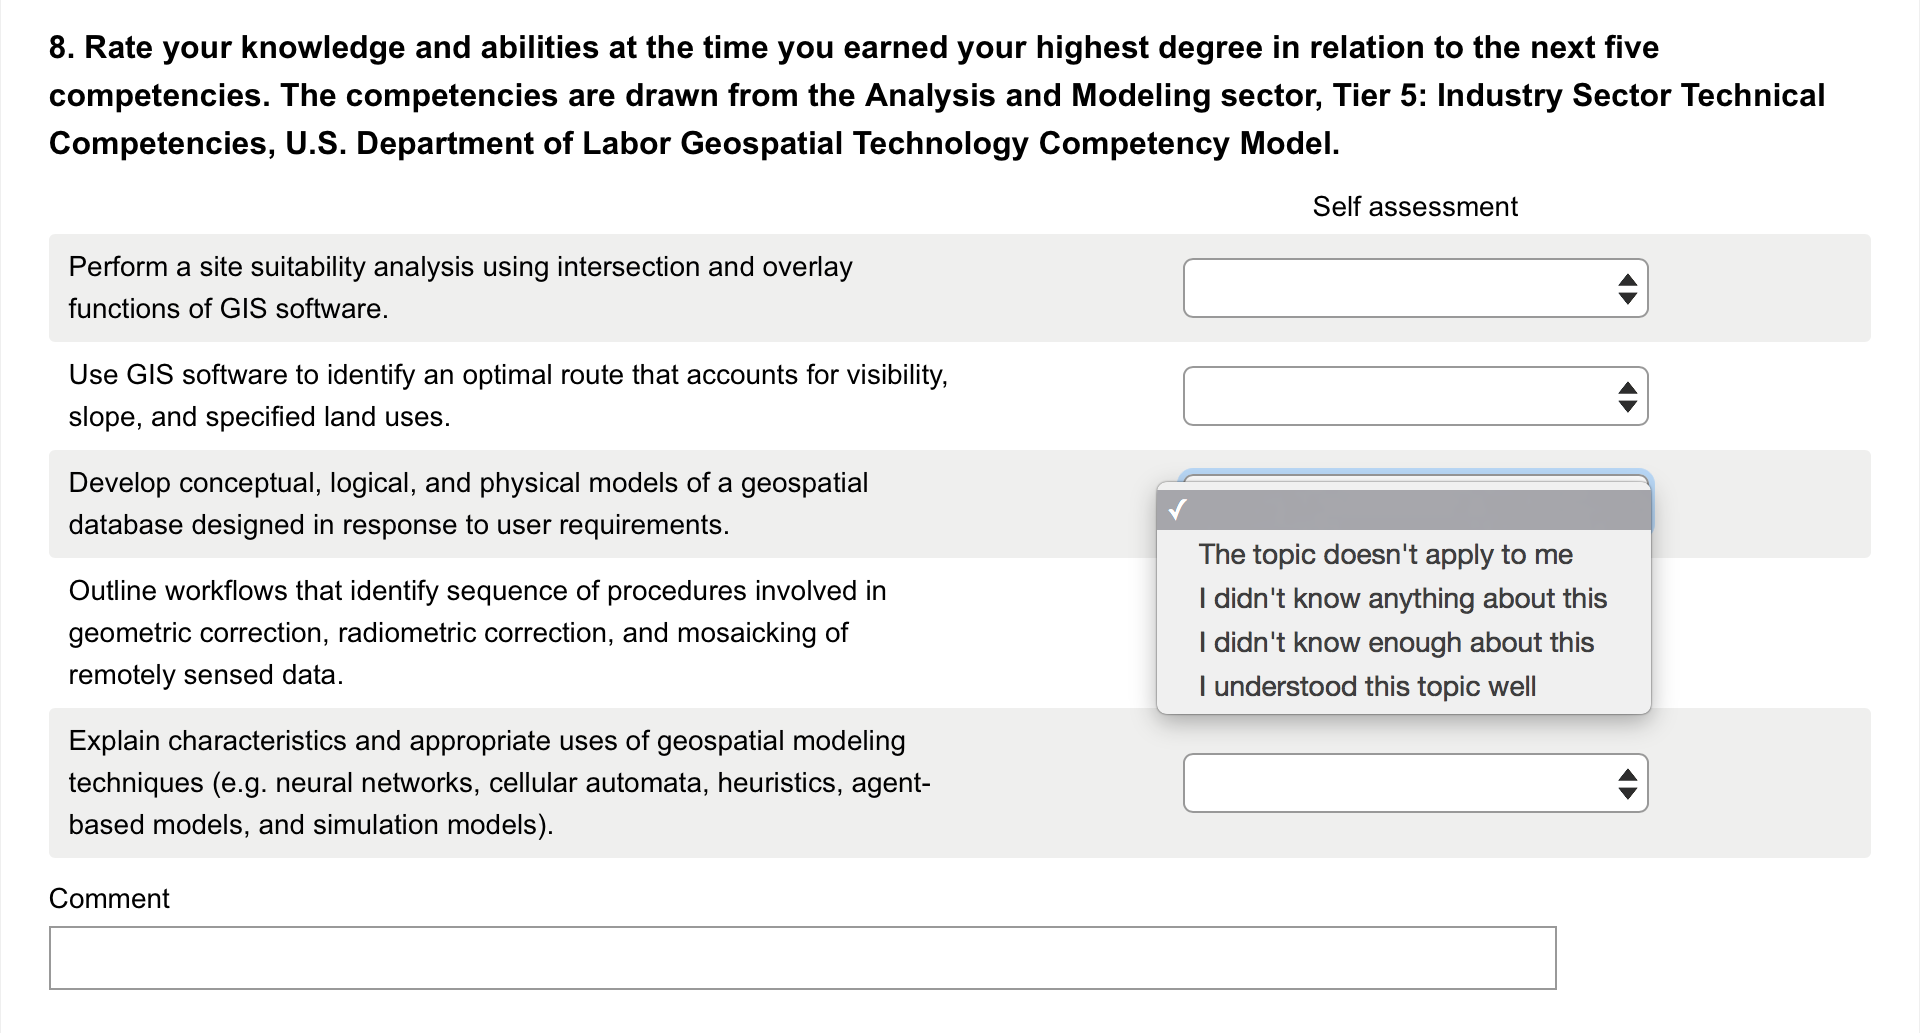Click the "Outline workflows that identify sequence" row text
1920x1033 pixels.
(x=477, y=633)
